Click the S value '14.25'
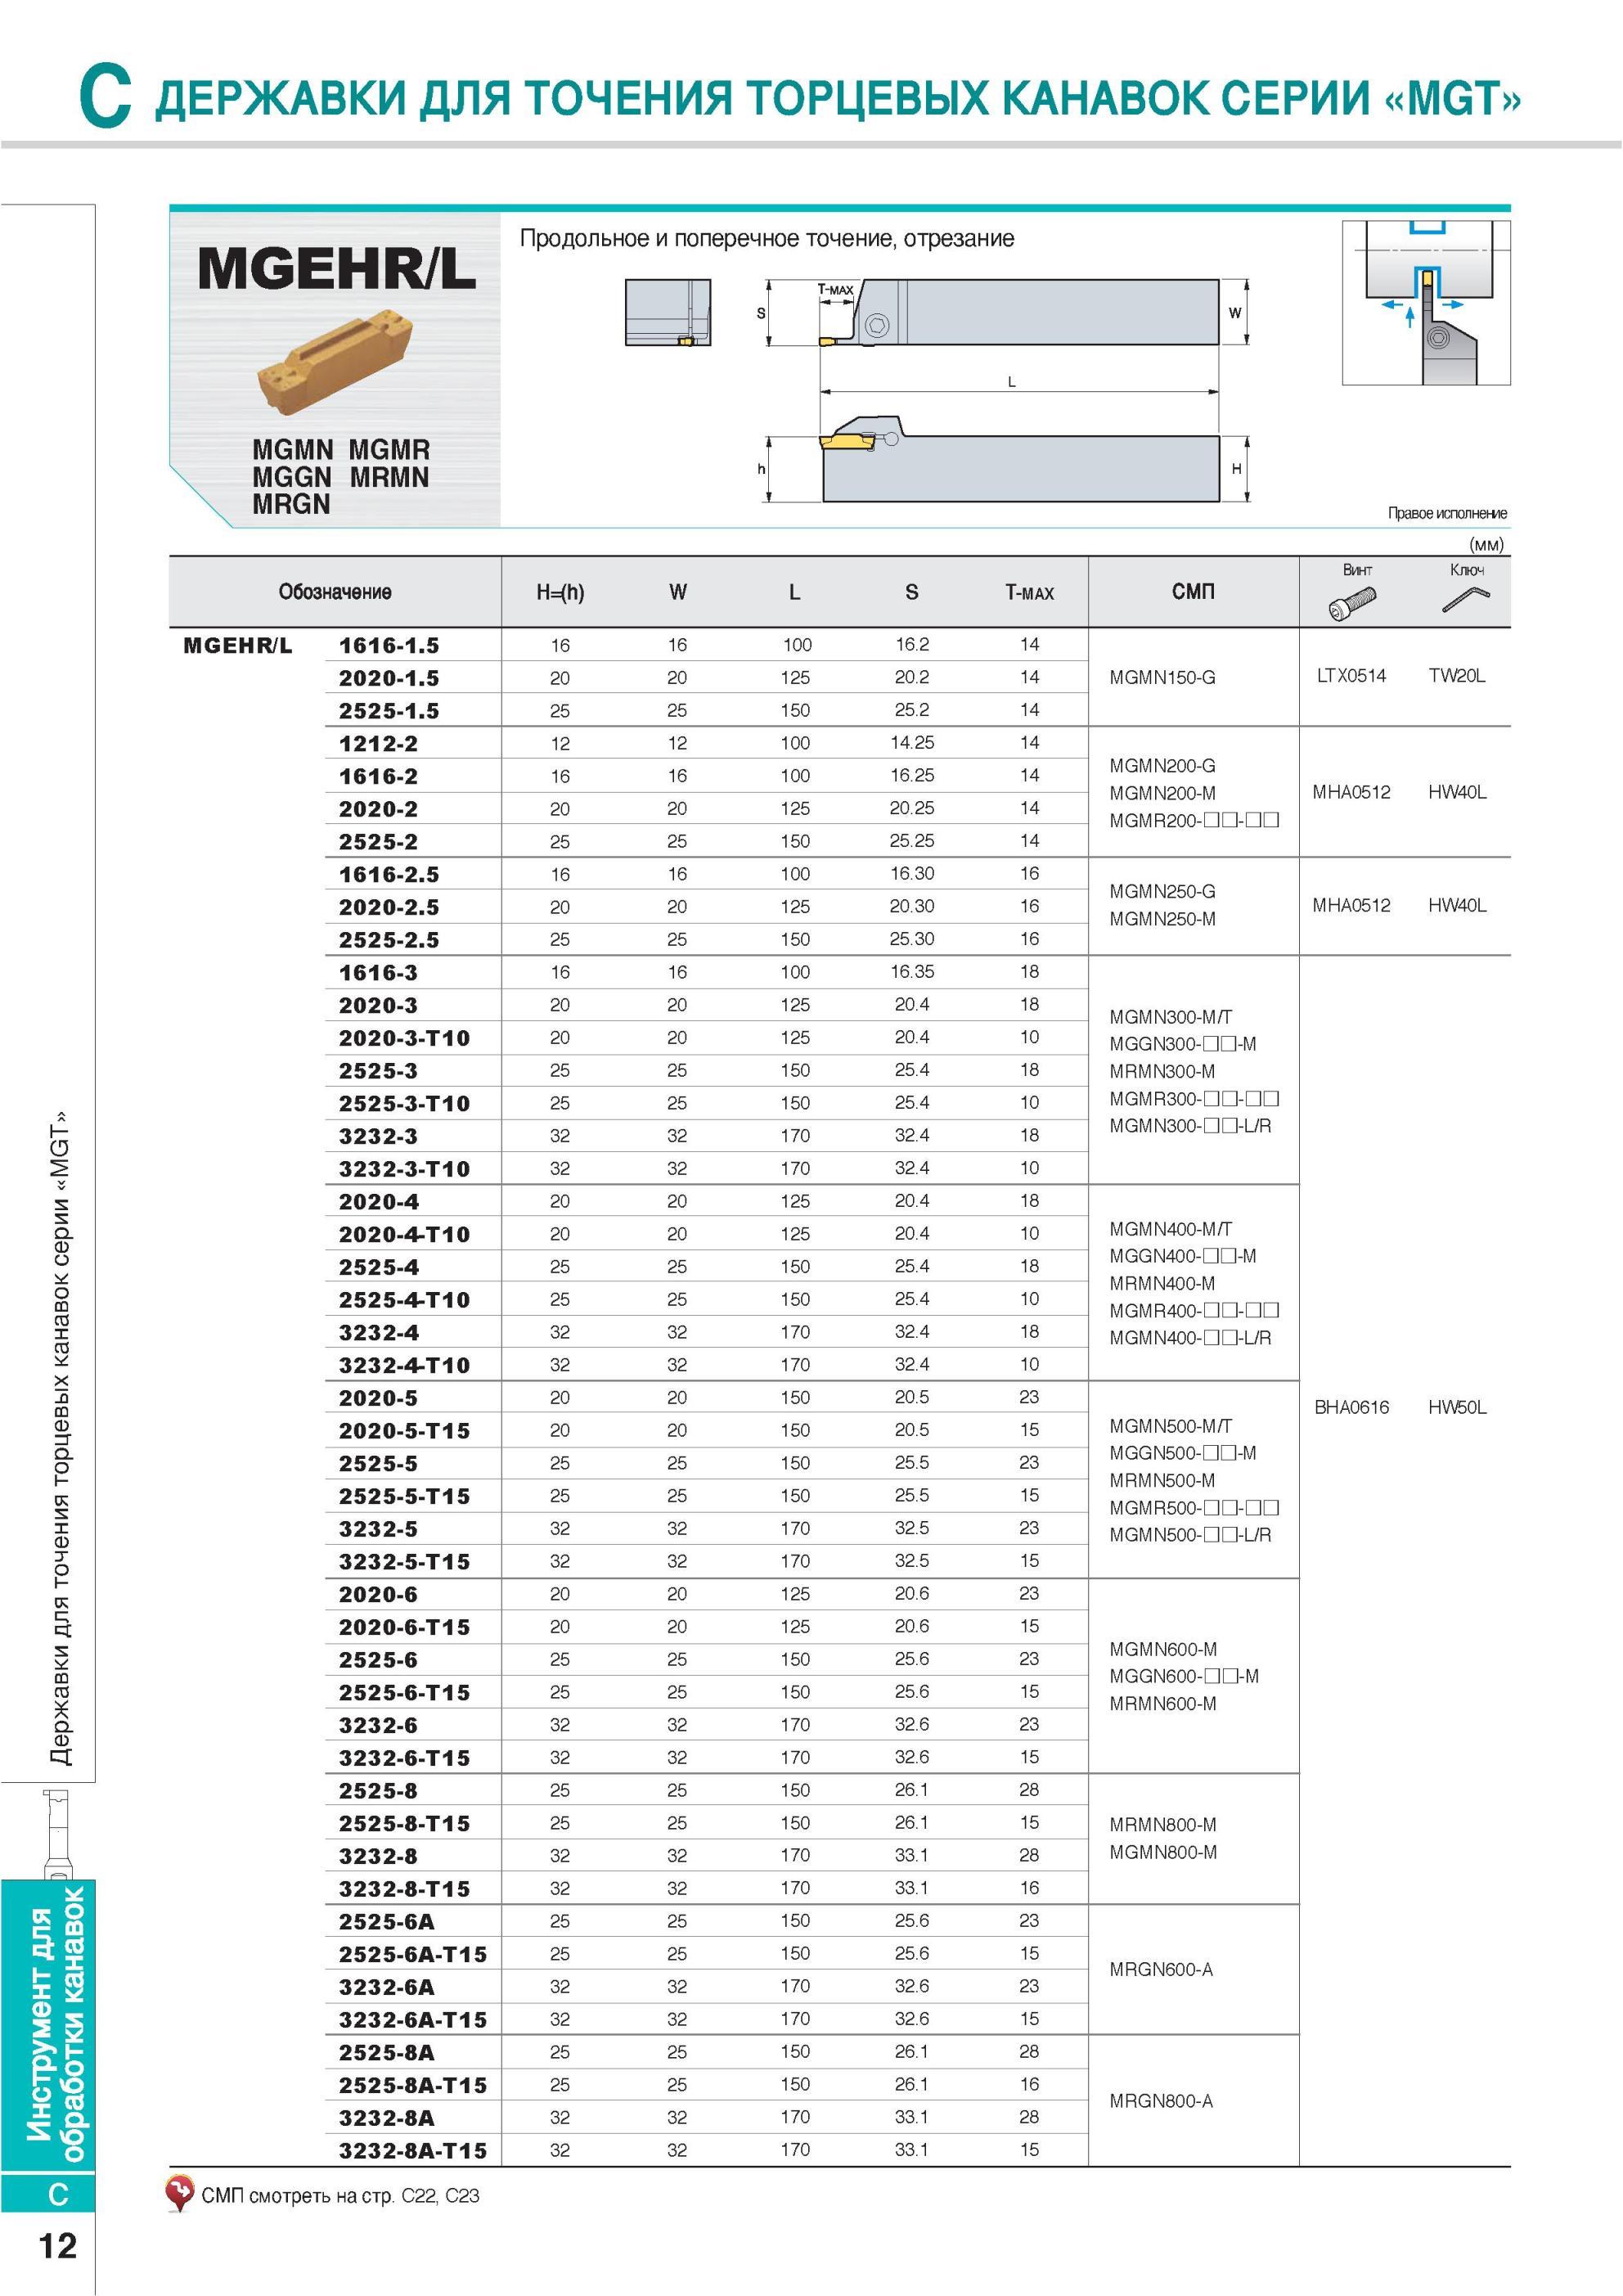The image size is (1623, 2296). tap(912, 742)
